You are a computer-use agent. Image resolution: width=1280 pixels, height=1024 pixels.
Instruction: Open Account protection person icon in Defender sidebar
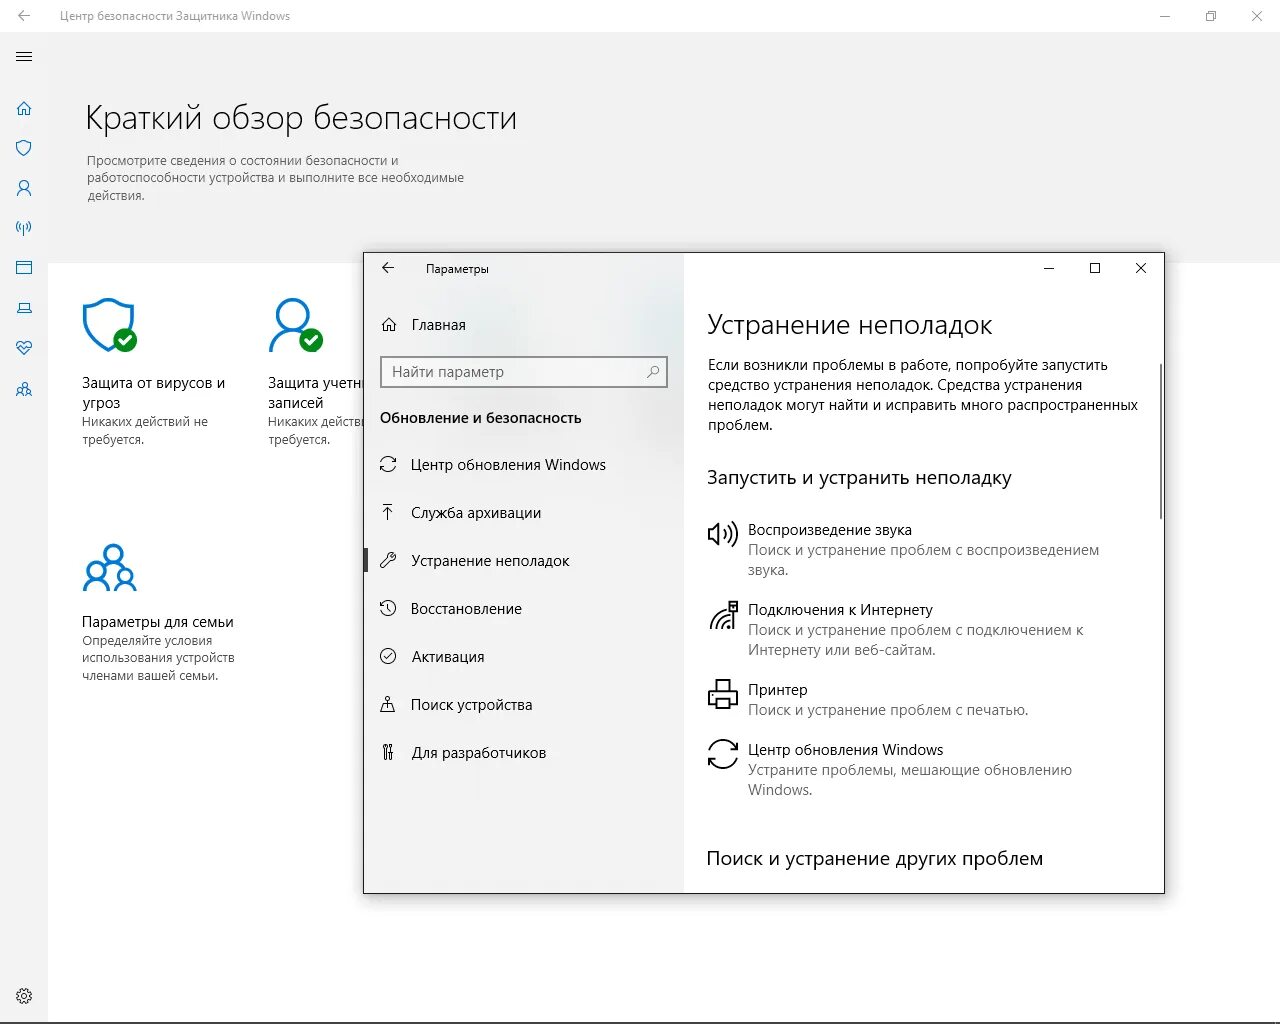(x=24, y=188)
